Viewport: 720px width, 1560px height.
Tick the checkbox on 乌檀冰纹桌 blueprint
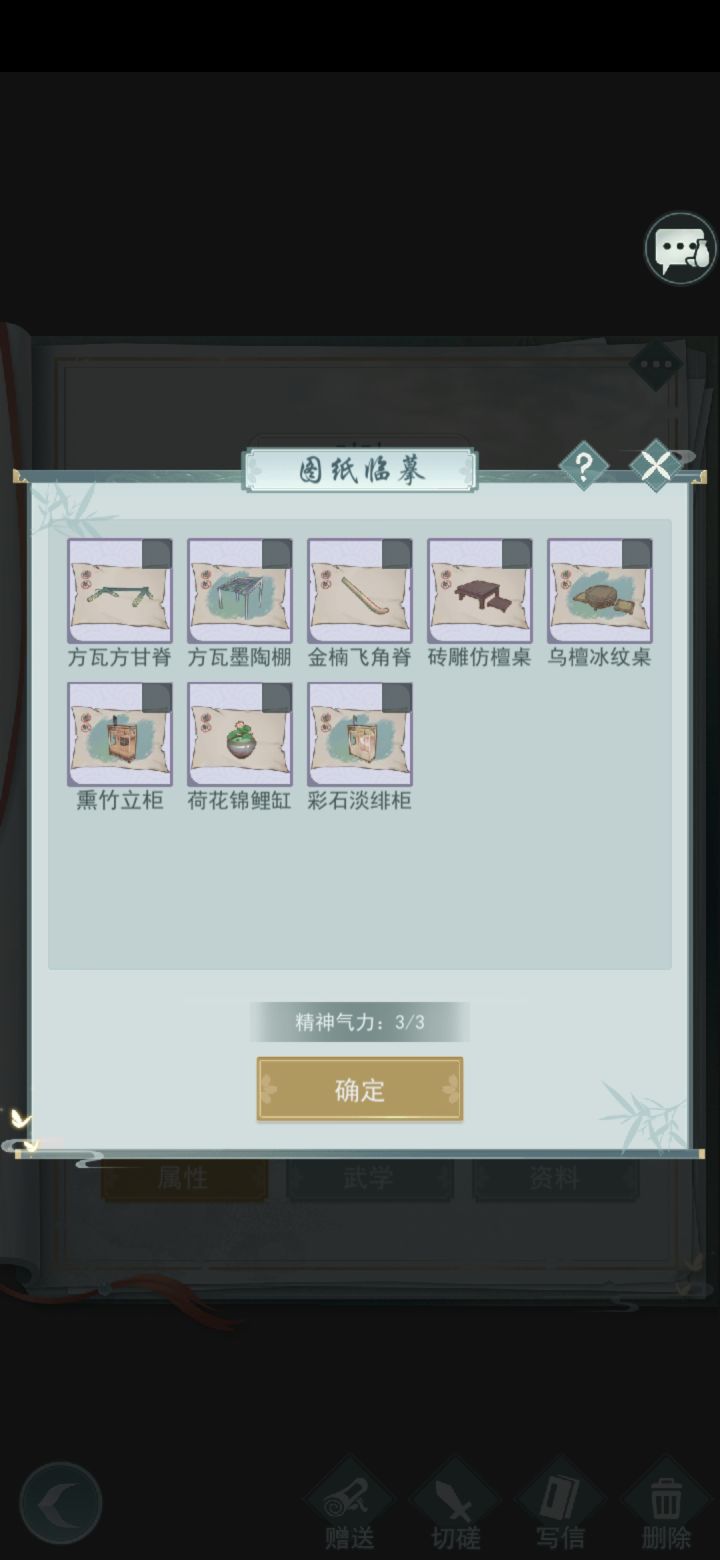(x=637, y=554)
